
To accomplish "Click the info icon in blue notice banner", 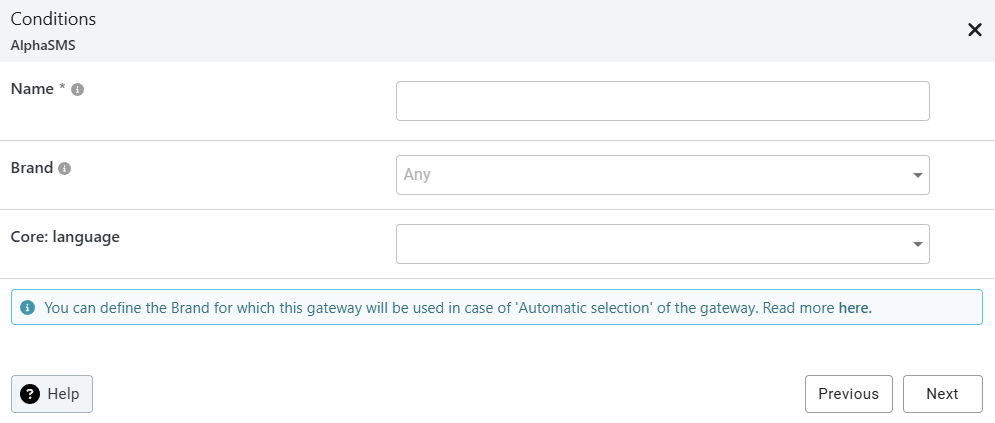I will [x=28, y=308].
